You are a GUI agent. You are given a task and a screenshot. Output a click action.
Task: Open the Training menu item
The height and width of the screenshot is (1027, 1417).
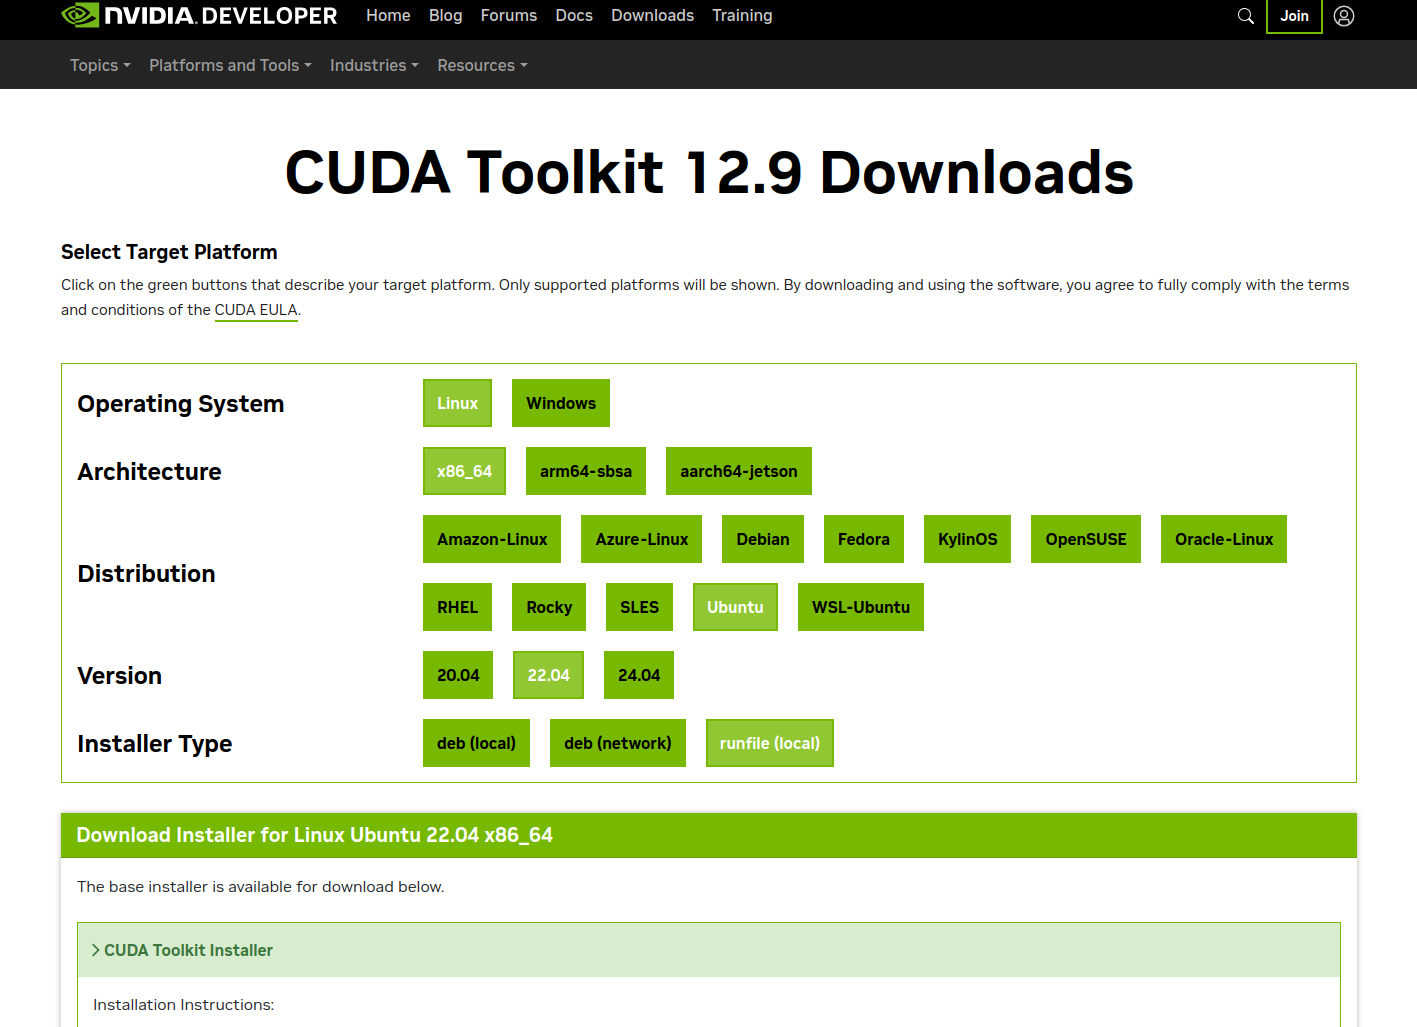click(x=742, y=16)
